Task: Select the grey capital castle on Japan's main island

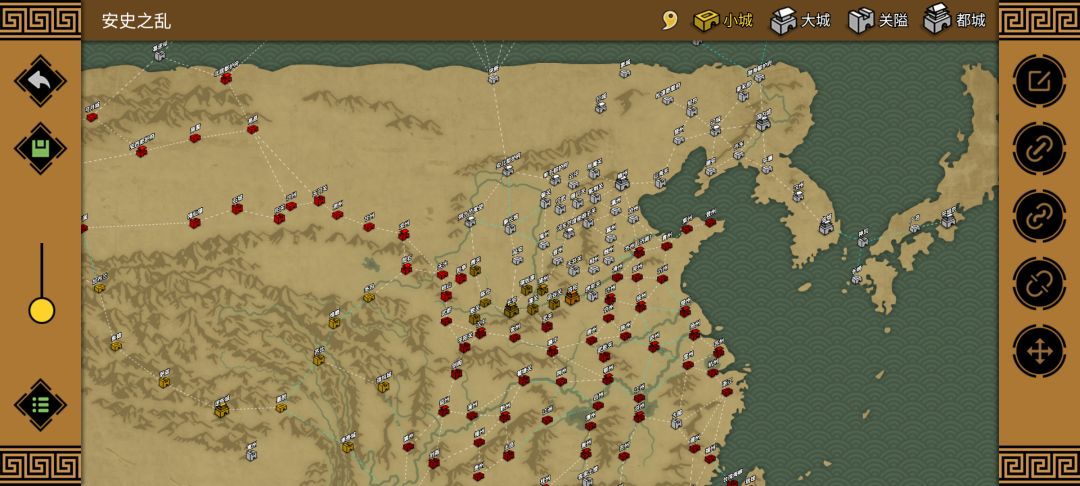Action: tap(948, 220)
